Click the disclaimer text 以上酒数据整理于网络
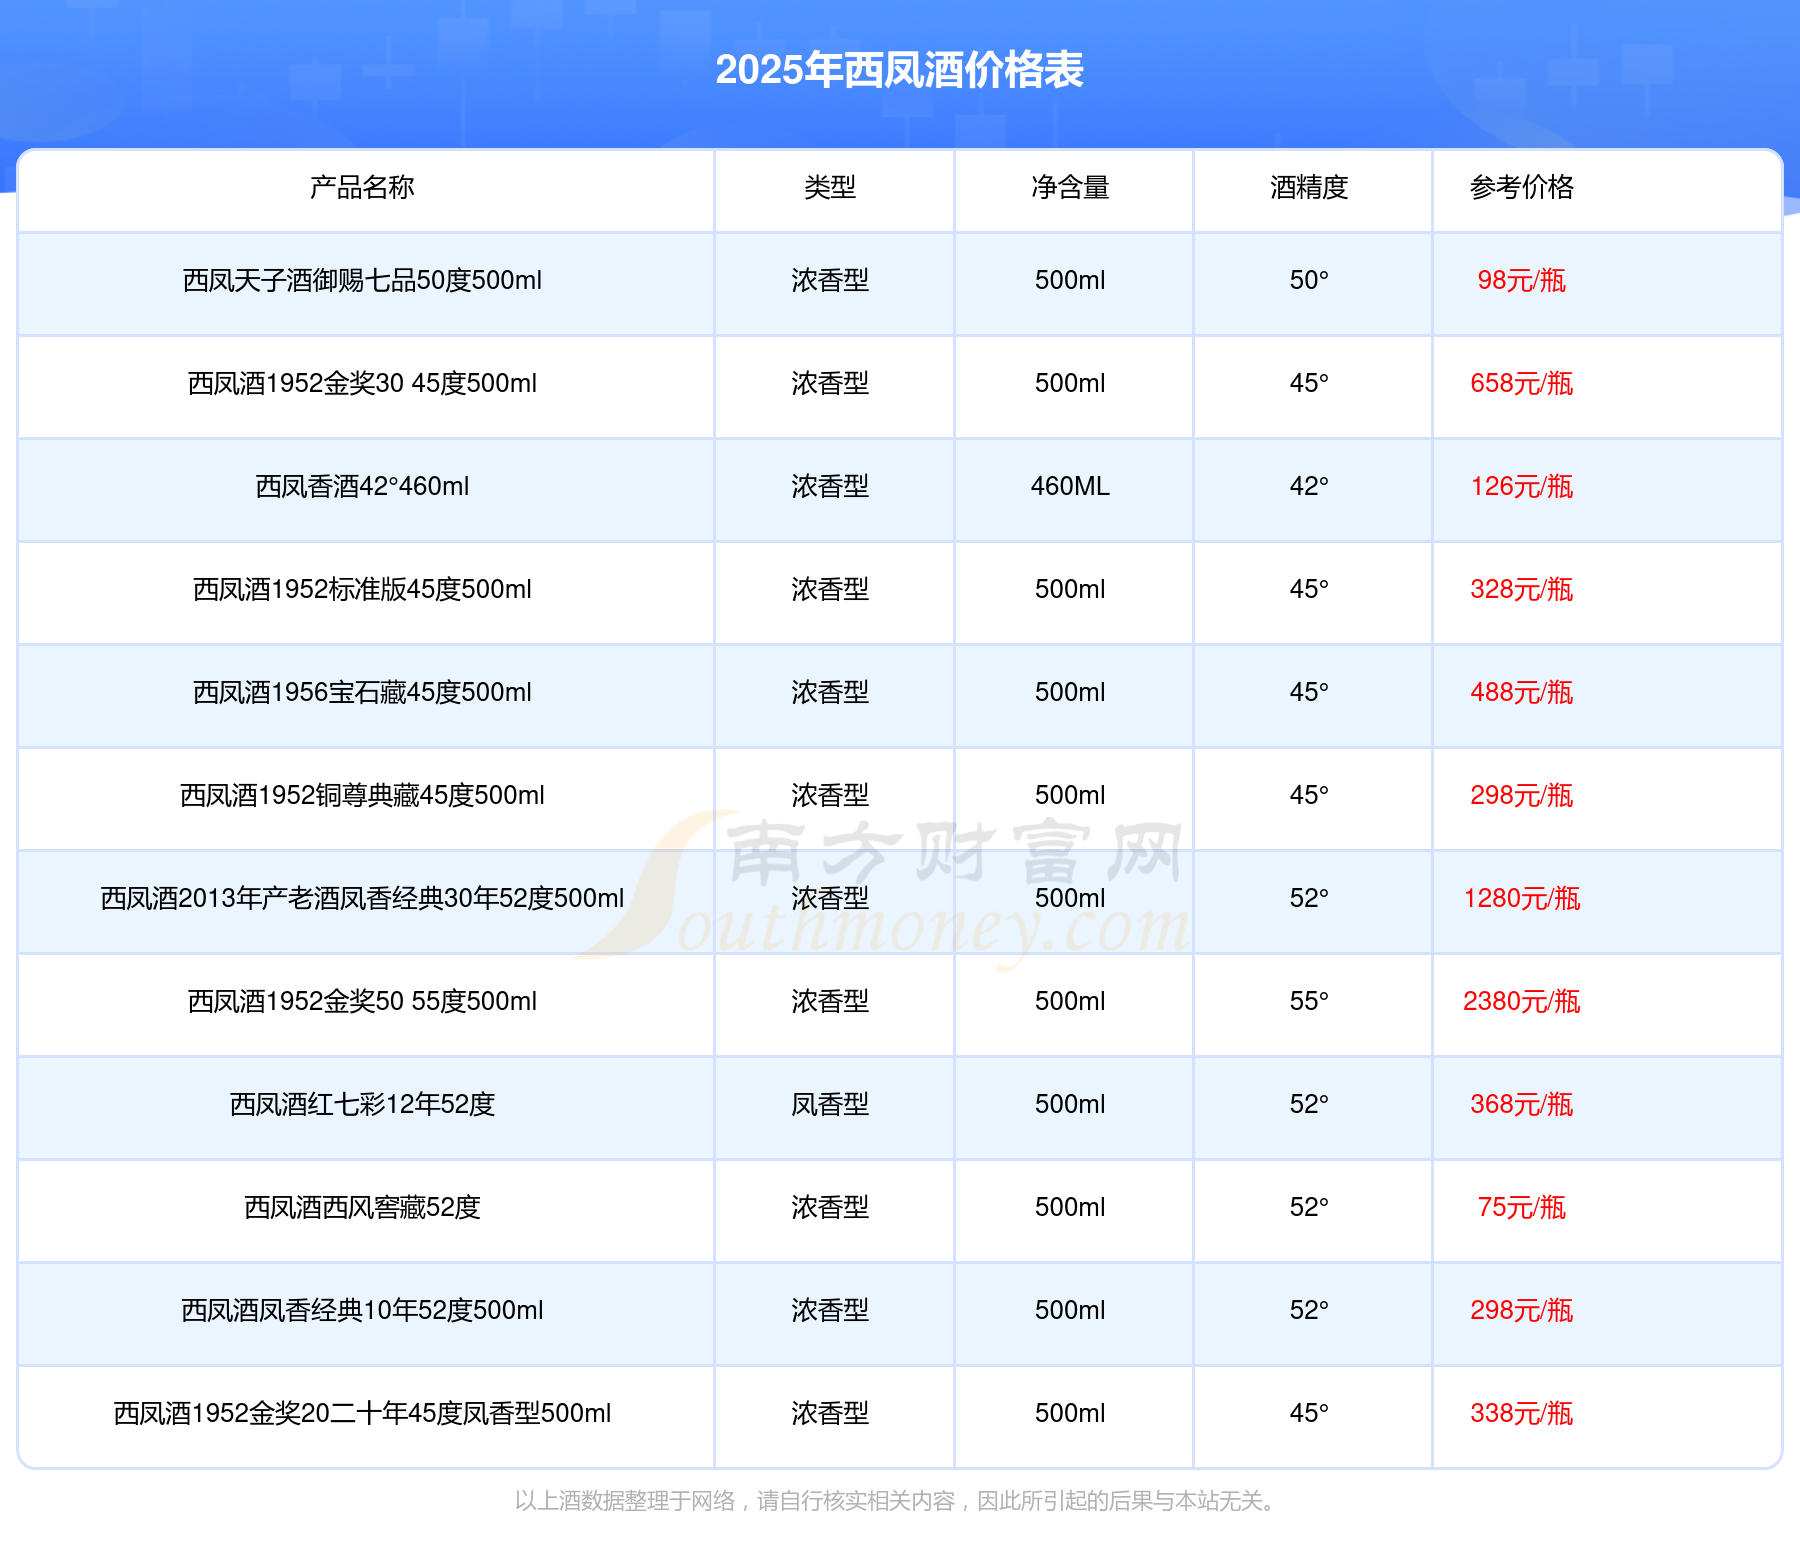The width and height of the screenshot is (1800, 1560). [625, 1501]
